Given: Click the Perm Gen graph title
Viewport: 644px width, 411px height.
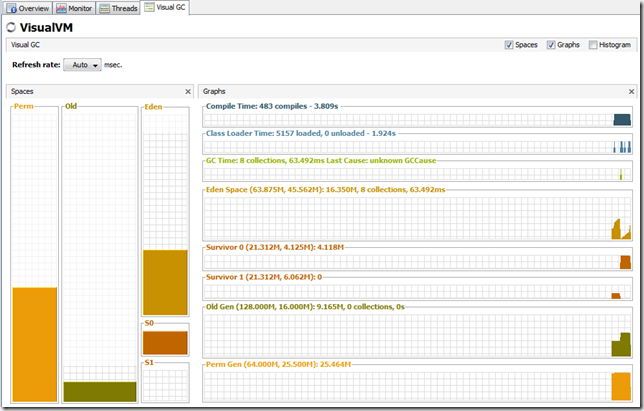Looking at the screenshot, I should pyautogui.click(x=278, y=364).
